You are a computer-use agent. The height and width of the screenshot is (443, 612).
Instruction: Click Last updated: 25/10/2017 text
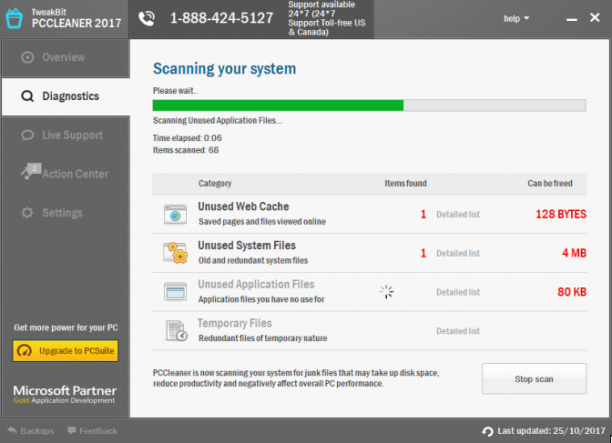pos(551,431)
